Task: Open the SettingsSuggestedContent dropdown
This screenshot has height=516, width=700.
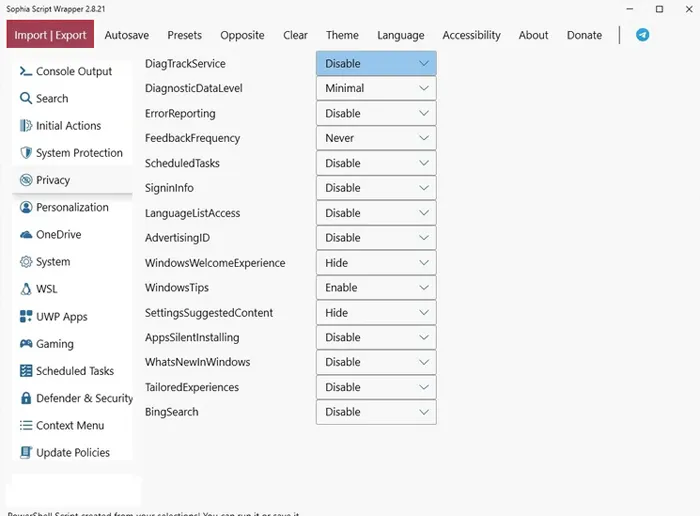Action: pyautogui.click(x=376, y=312)
